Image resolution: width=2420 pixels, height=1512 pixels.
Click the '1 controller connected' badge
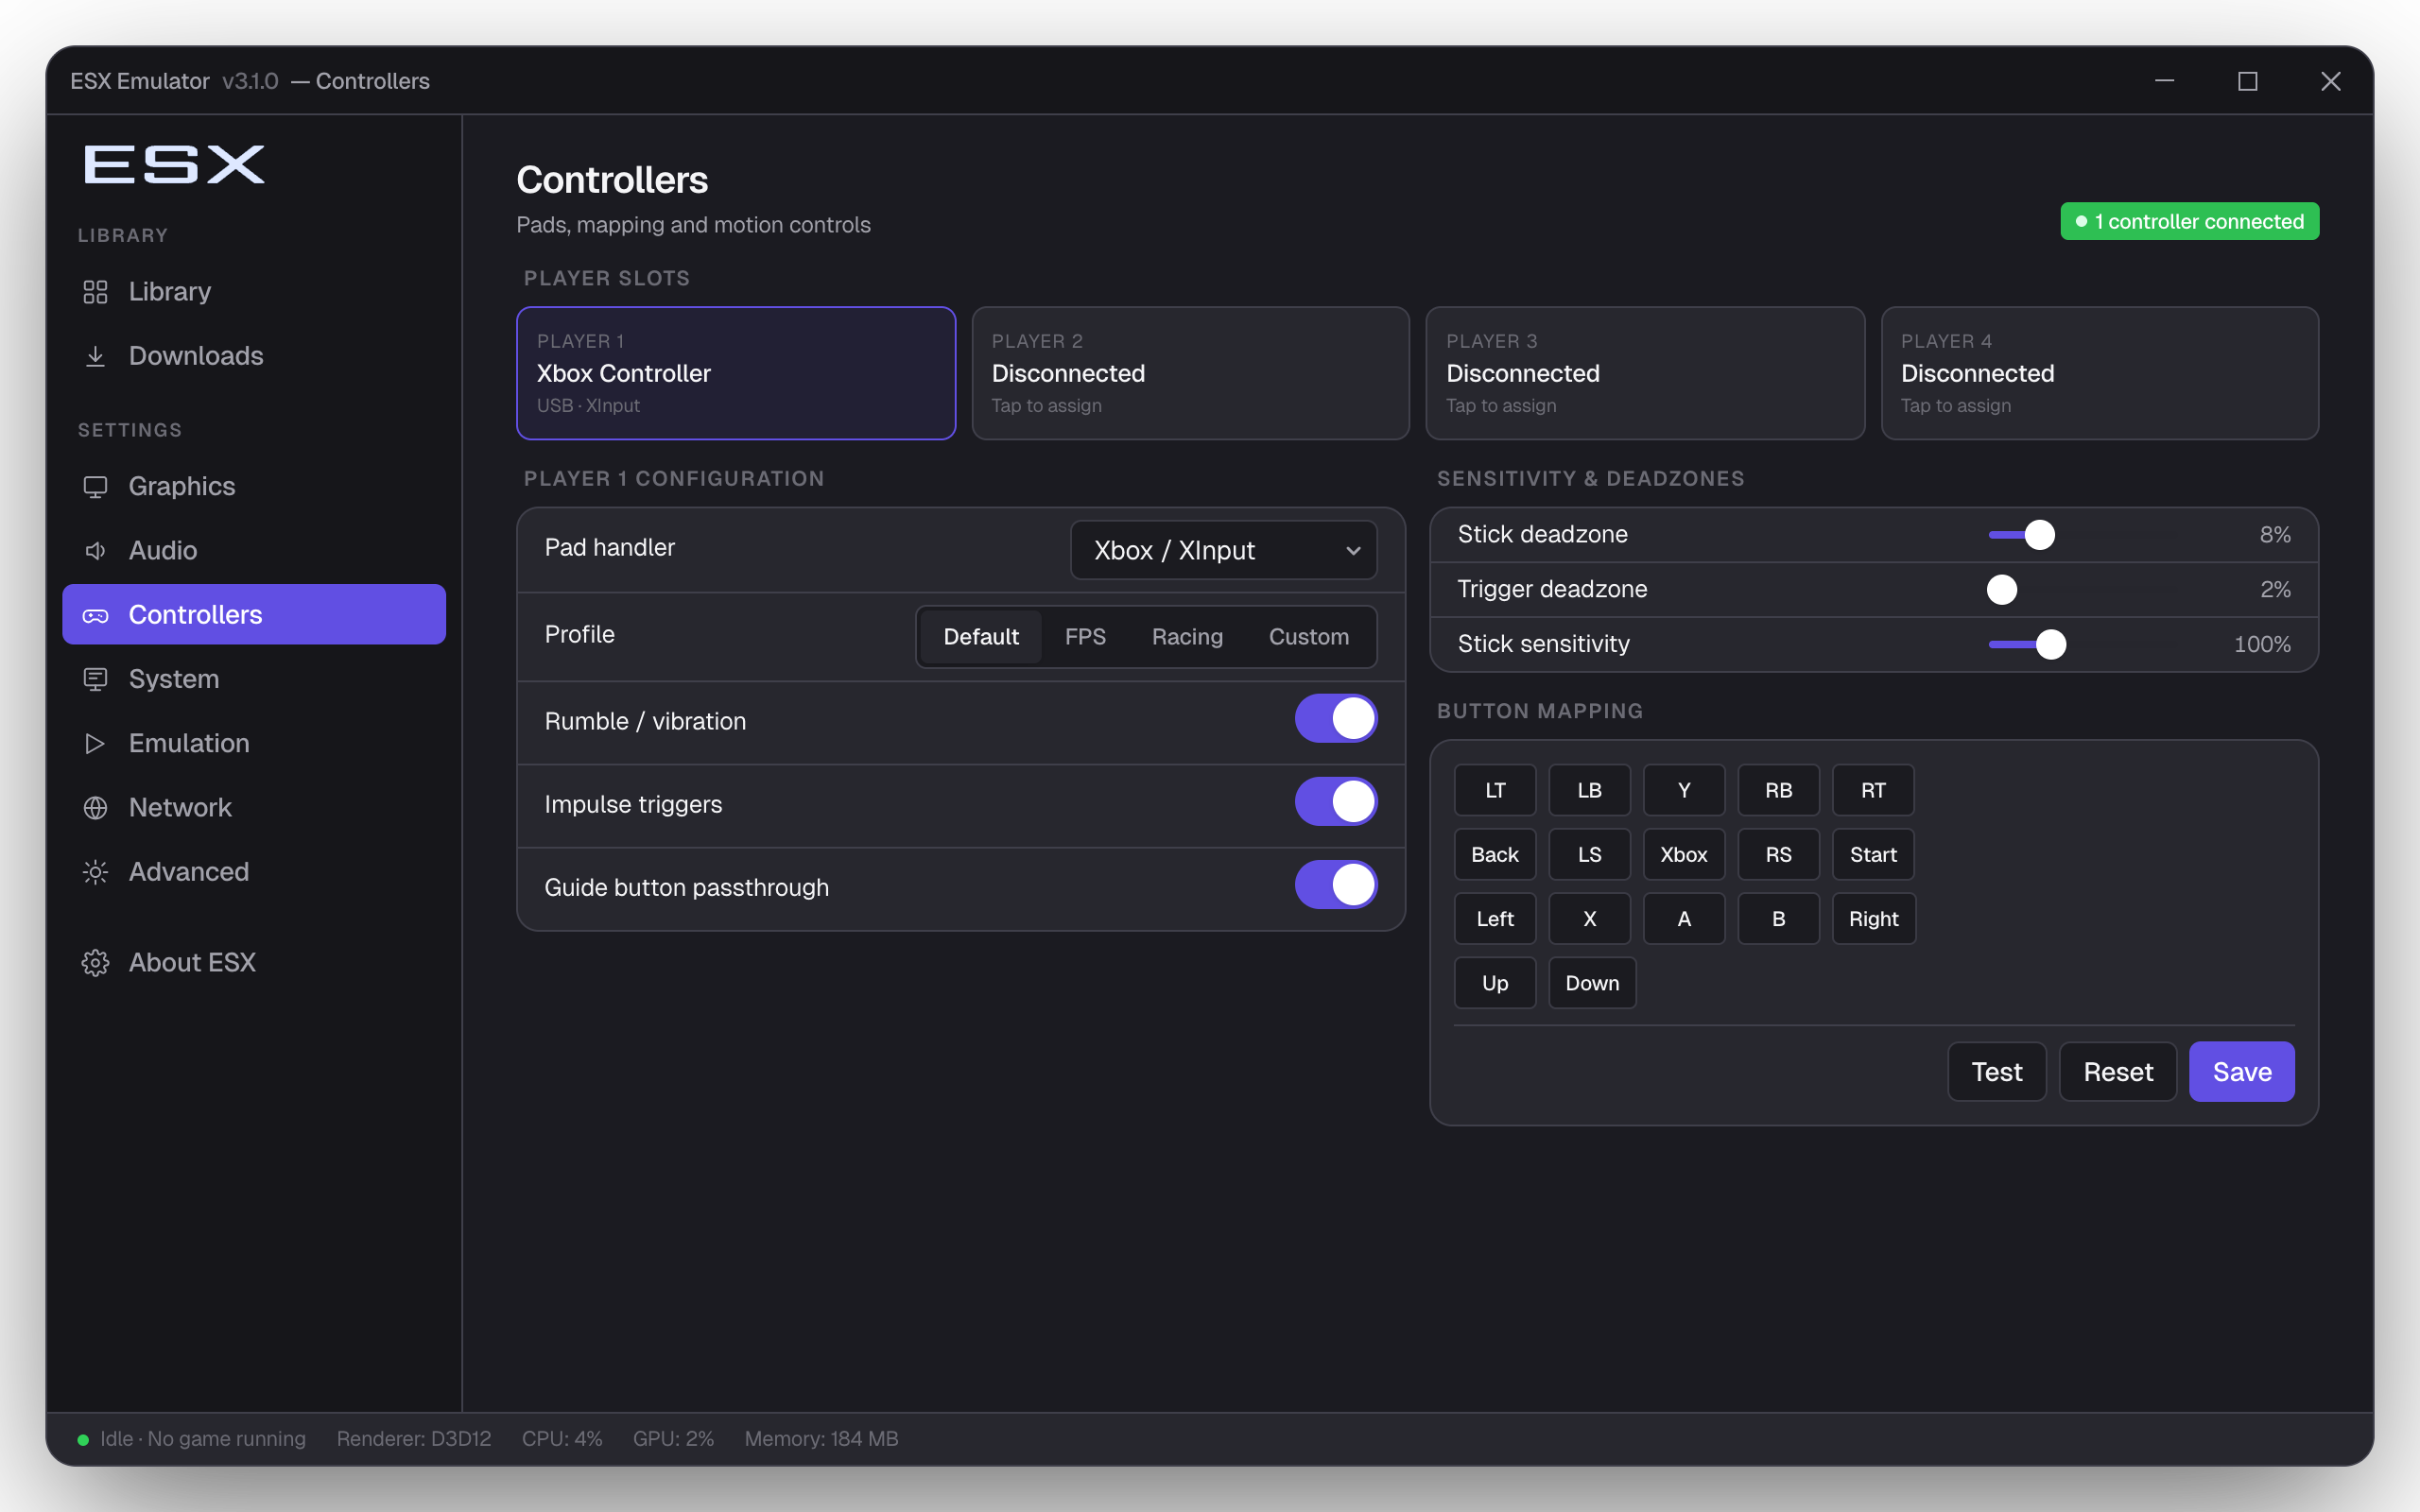pos(2189,221)
